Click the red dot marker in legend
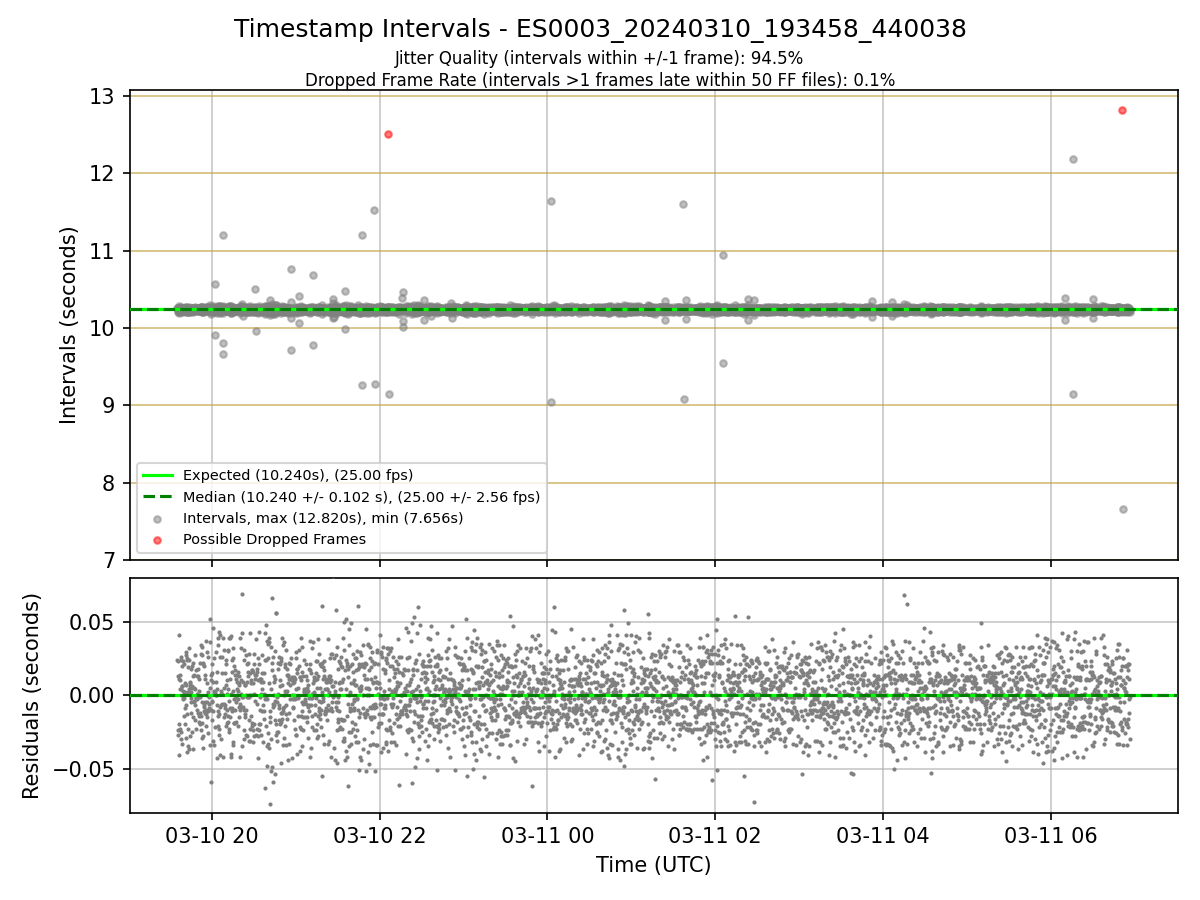The width and height of the screenshot is (1200, 900). point(158,539)
